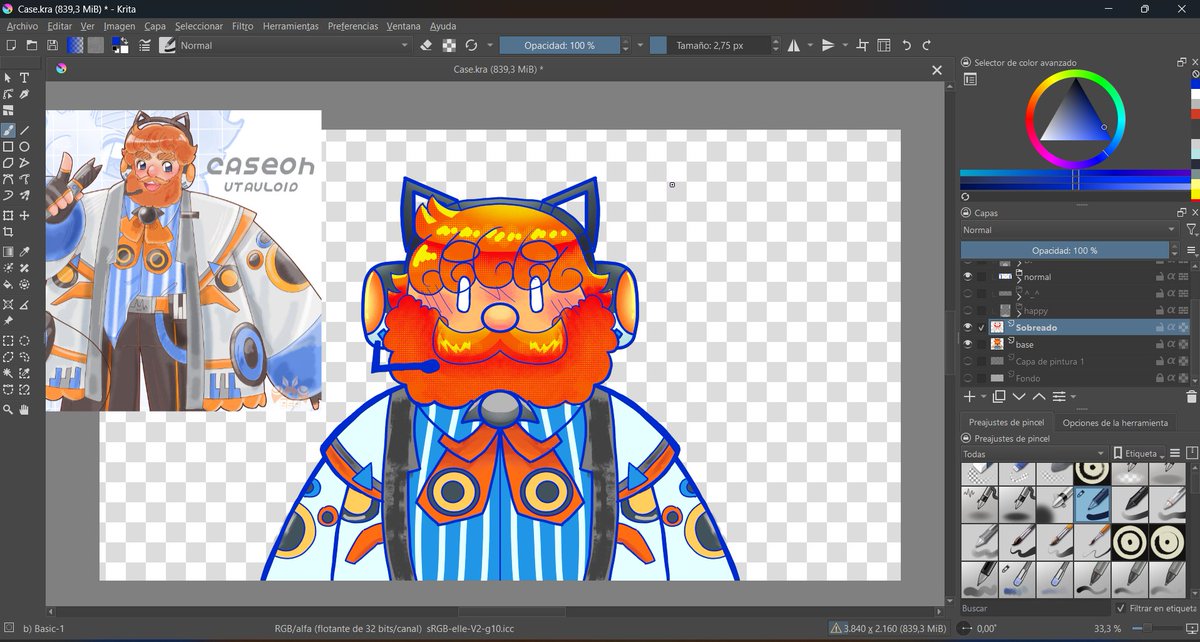The width and height of the screenshot is (1200, 642).
Task: Select the Calligraphy tool
Action: (x=24, y=94)
